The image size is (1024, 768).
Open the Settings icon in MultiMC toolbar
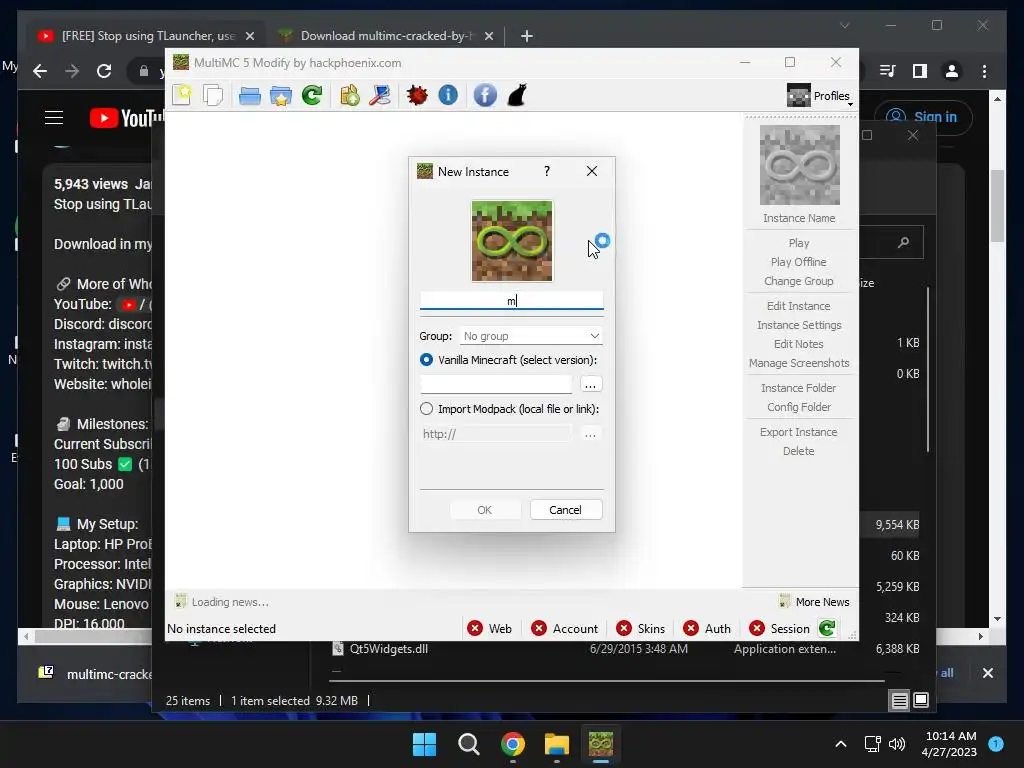pos(349,95)
